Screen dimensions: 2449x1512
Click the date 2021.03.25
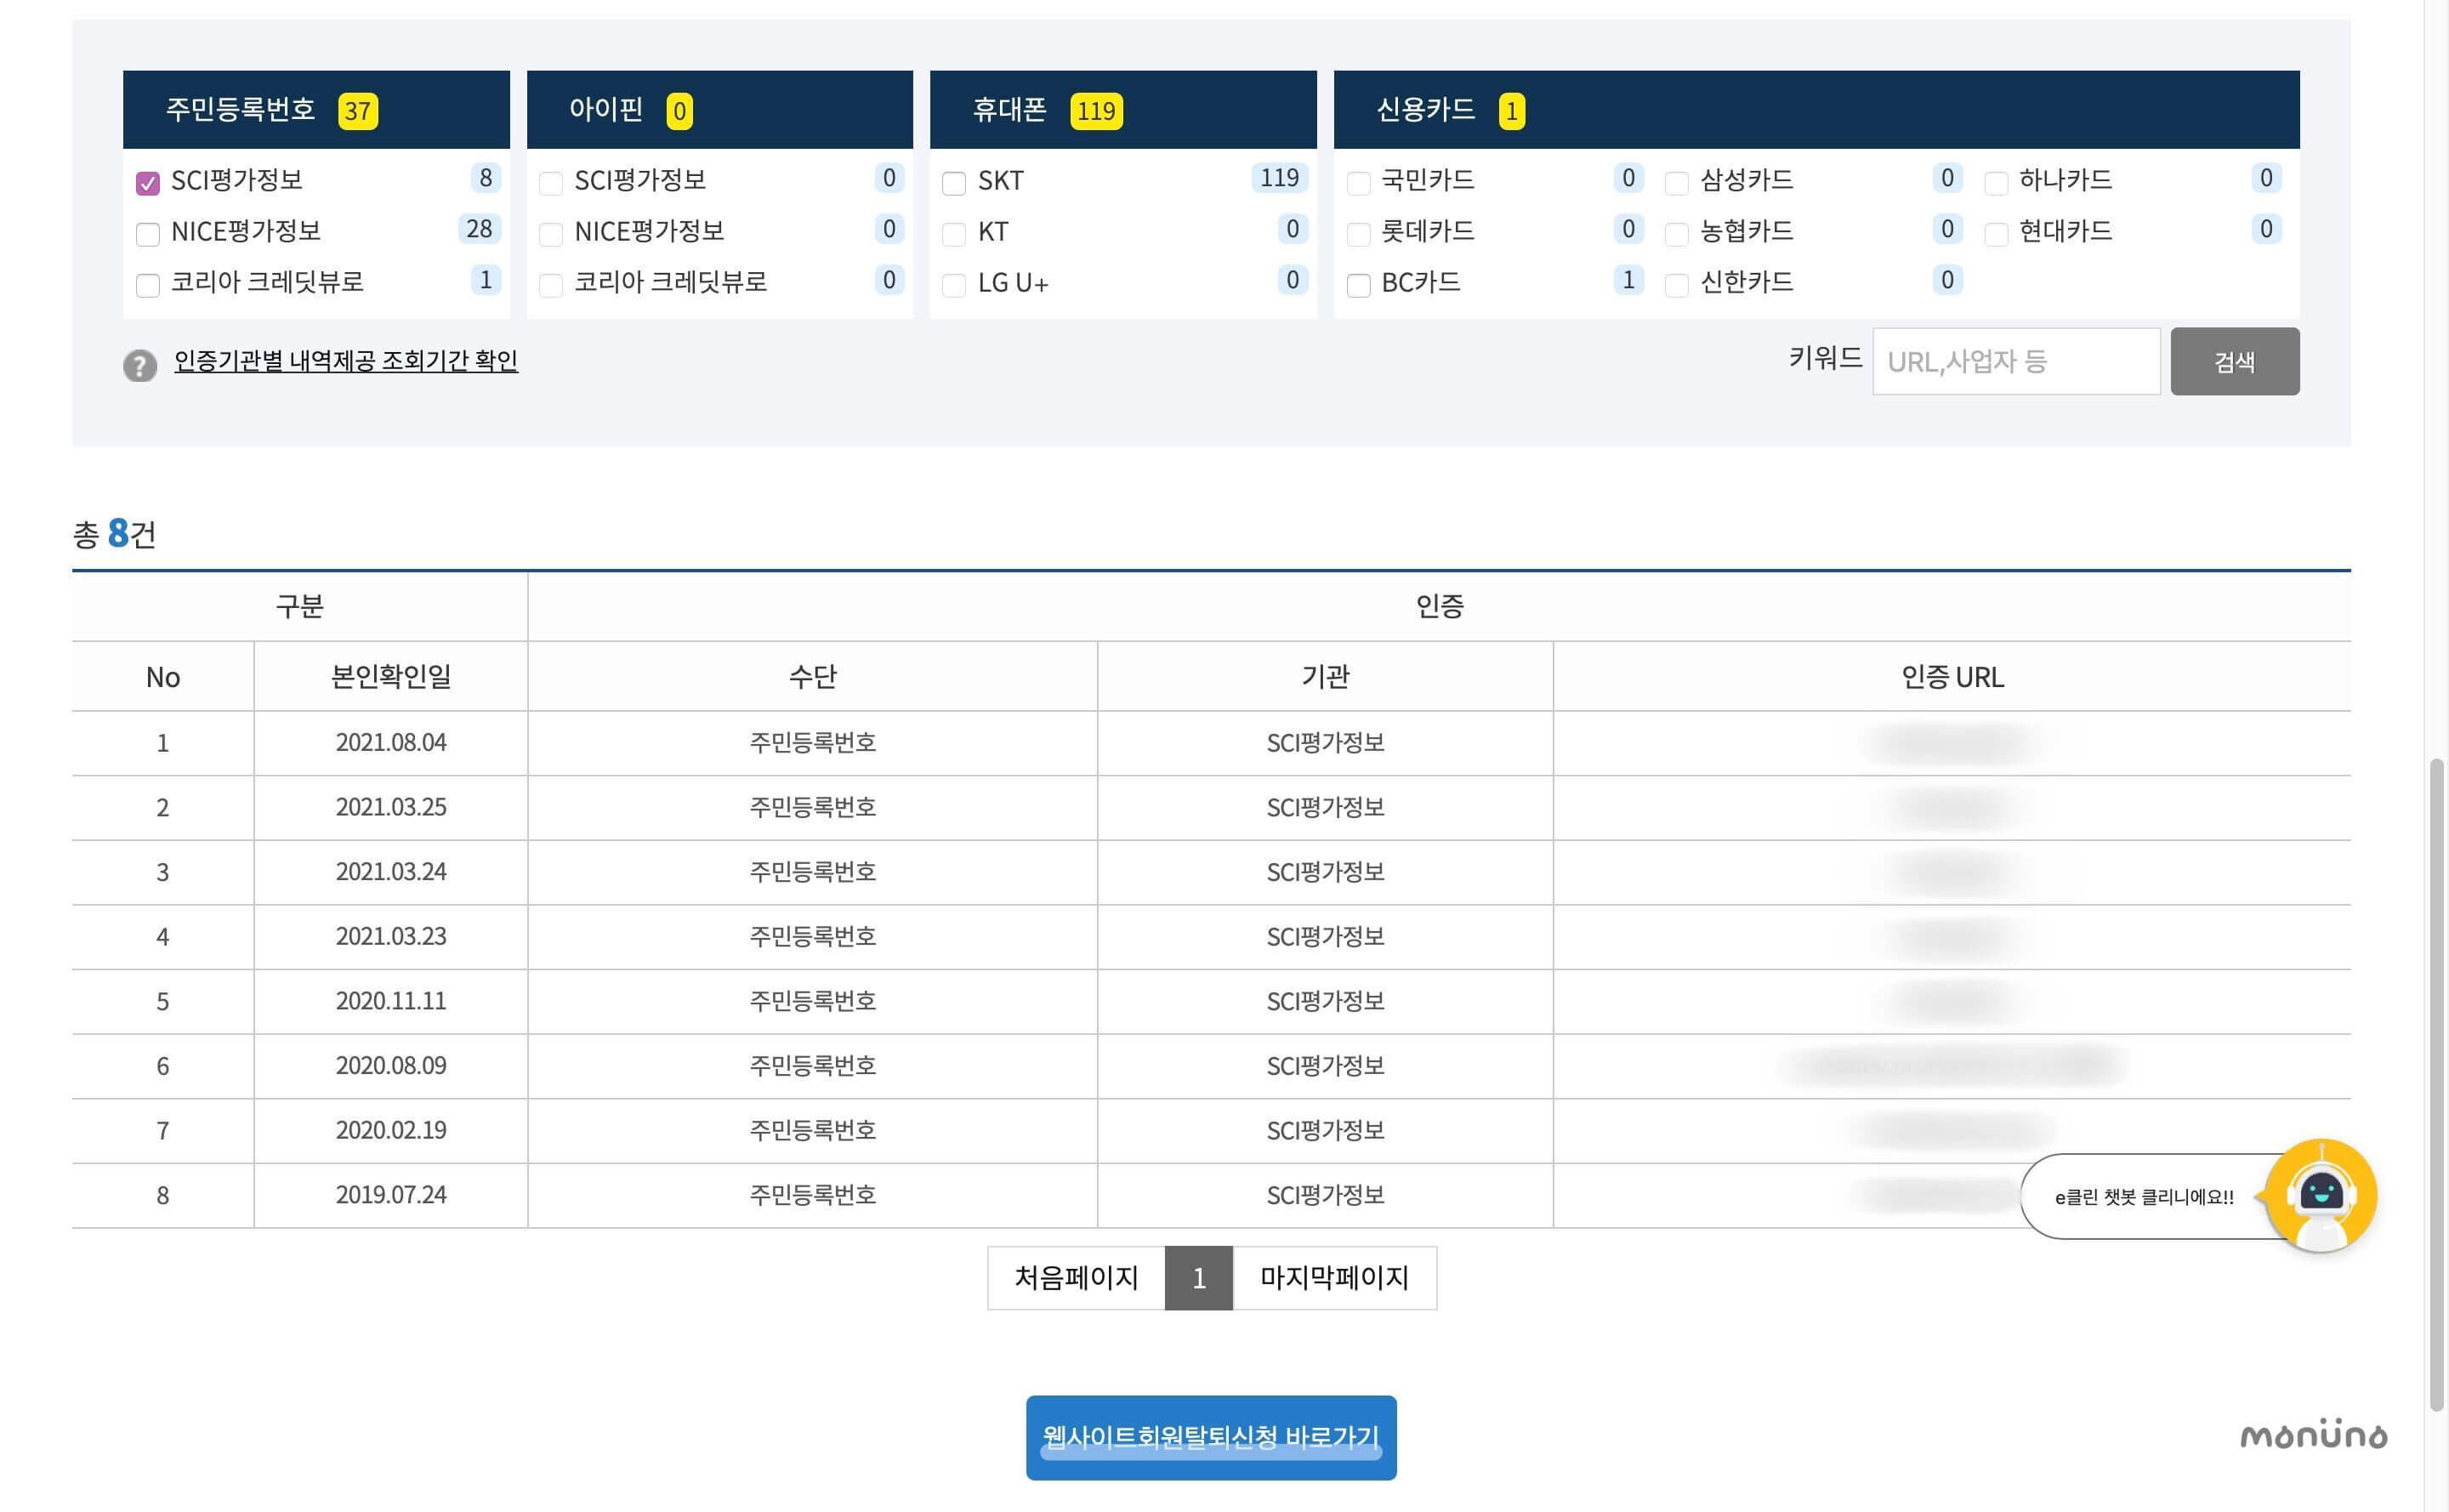pyautogui.click(x=391, y=807)
